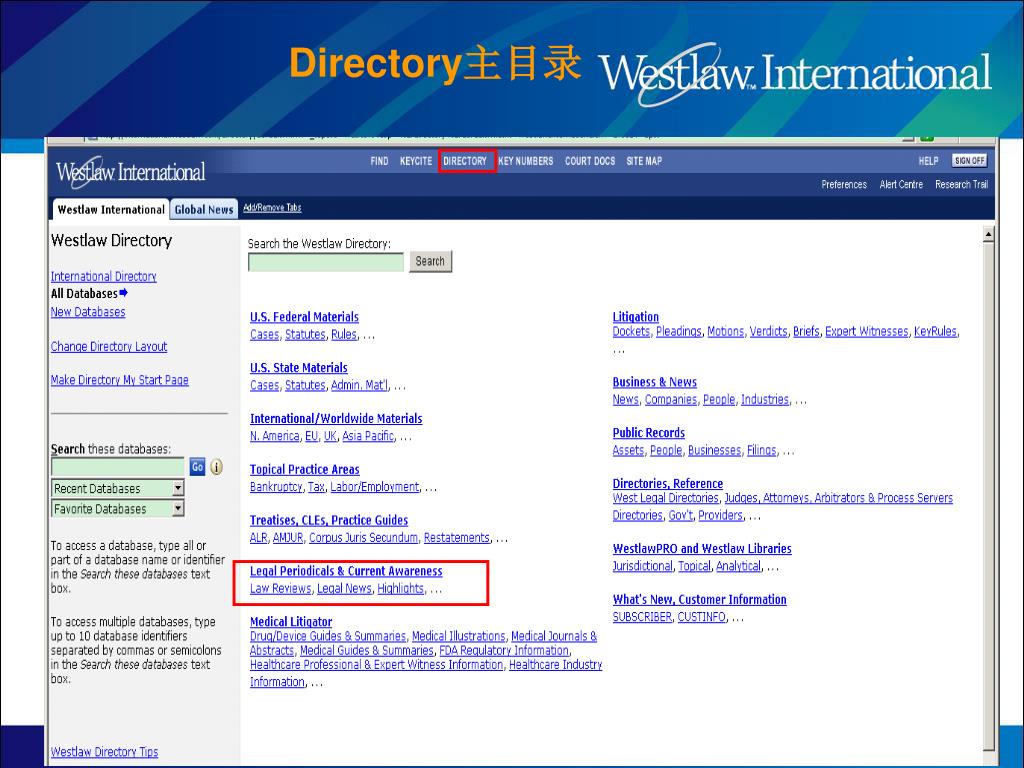
Task: Open What's New, Customer Information
Action: [699, 600]
